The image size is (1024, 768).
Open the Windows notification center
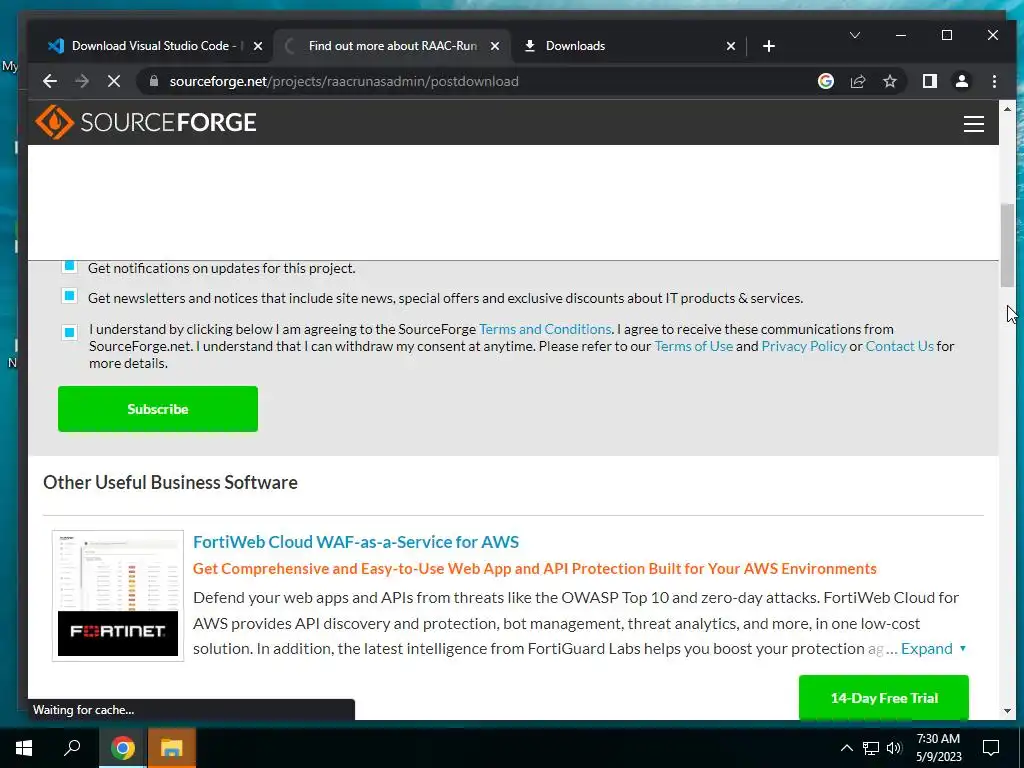tap(991, 748)
